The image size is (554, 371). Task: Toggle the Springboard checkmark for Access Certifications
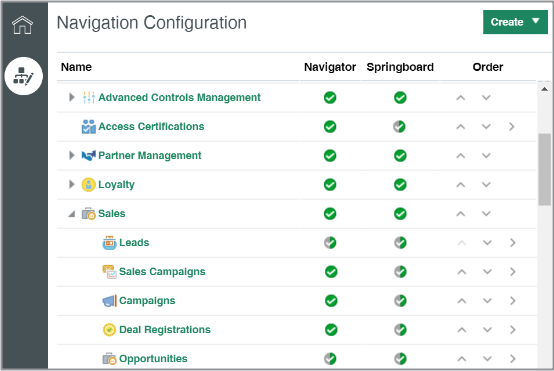coord(399,126)
